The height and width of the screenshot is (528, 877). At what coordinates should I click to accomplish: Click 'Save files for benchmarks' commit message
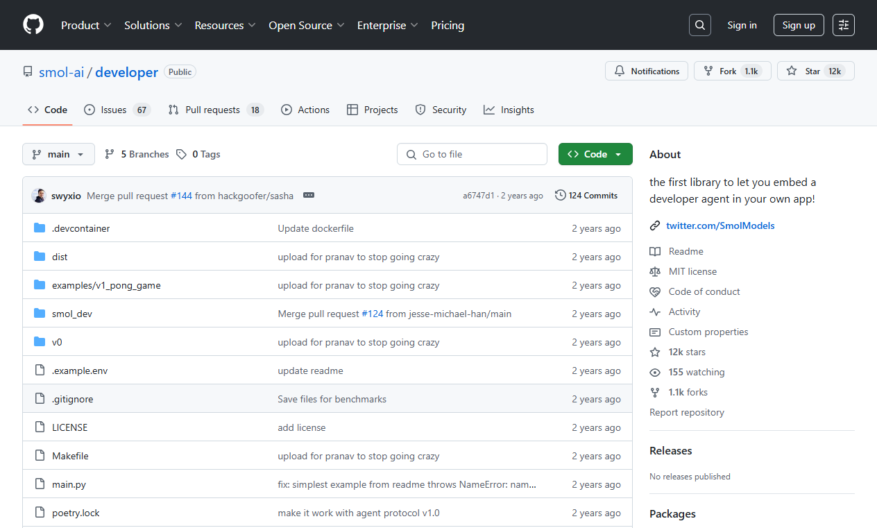(332, 399)
